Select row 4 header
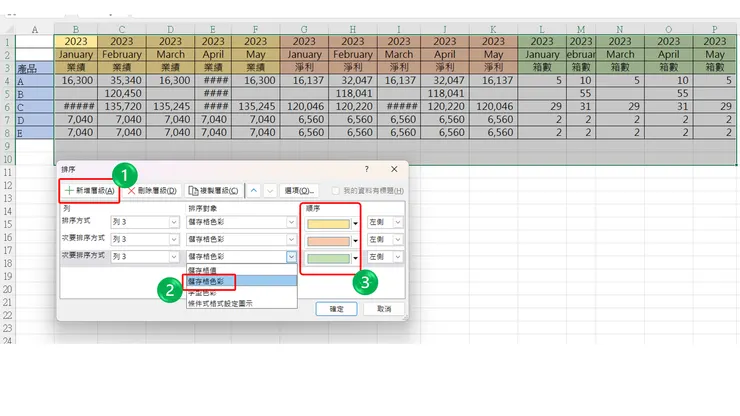The height and width of the screenshot is (416, 740). pyautogui.click(x=8, y=81)
